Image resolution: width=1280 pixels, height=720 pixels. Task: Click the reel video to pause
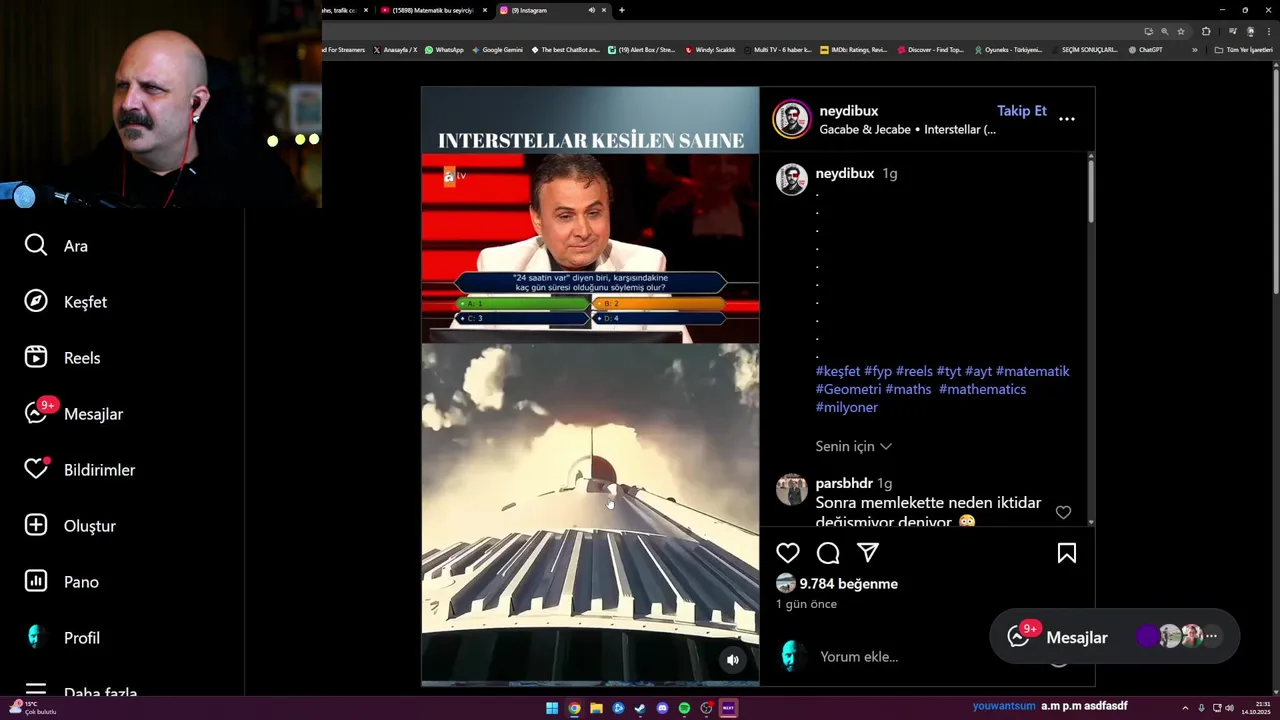coord(590,385)
